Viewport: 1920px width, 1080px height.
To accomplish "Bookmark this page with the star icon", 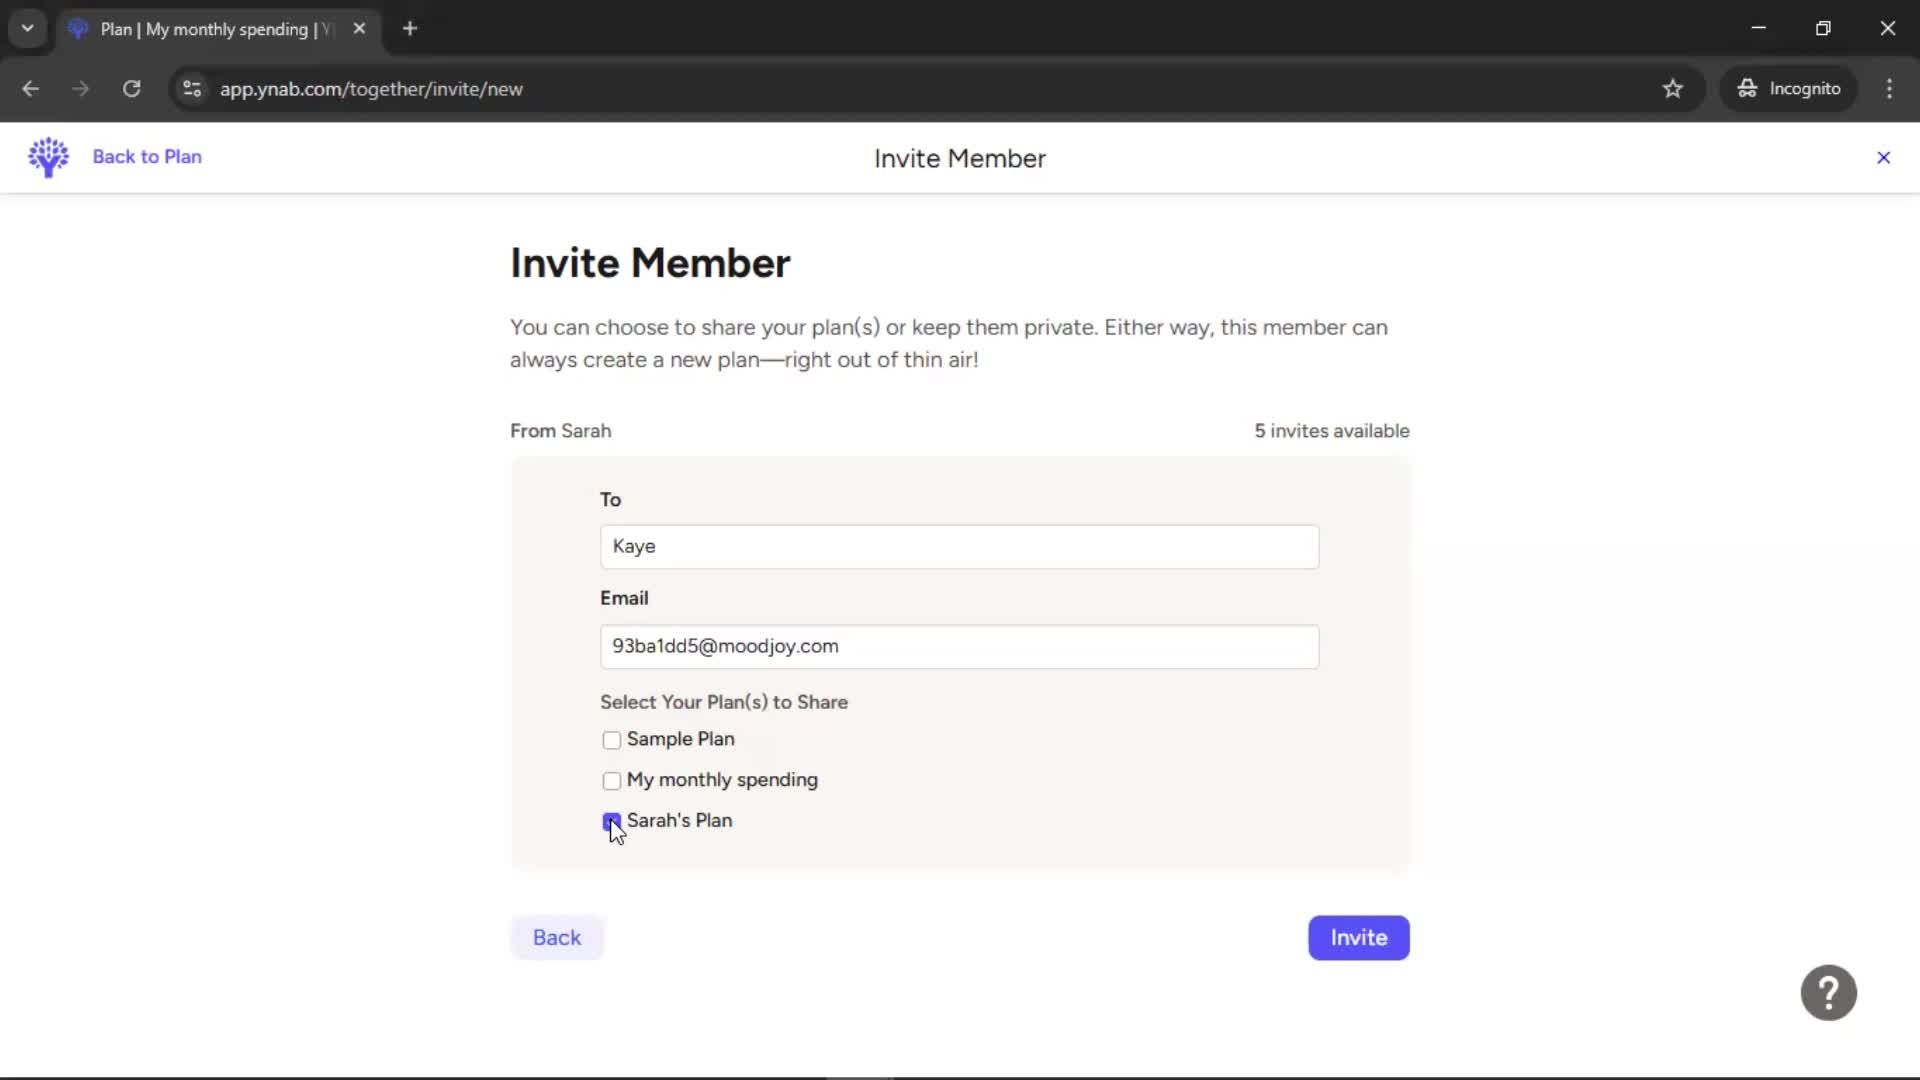I will click(x=1672, y=89).
